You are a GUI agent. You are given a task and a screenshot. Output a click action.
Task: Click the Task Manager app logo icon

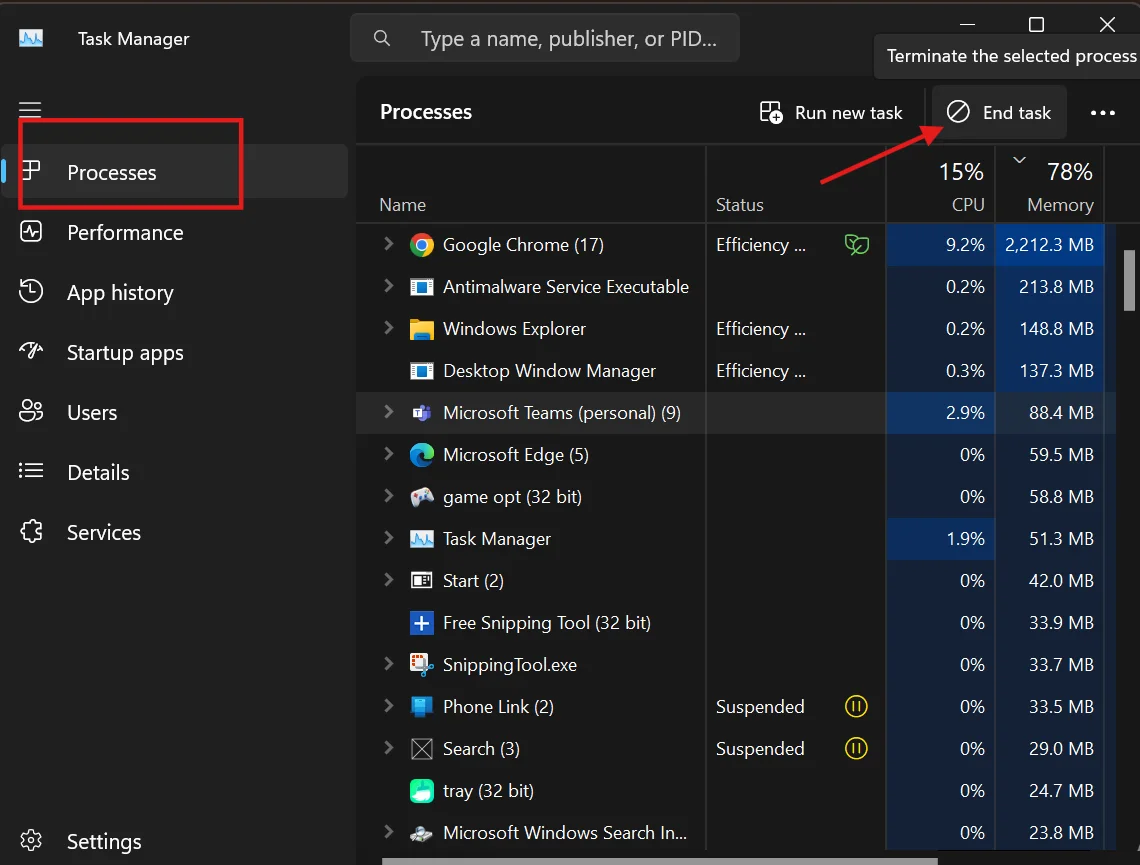(x=31, y=38)
